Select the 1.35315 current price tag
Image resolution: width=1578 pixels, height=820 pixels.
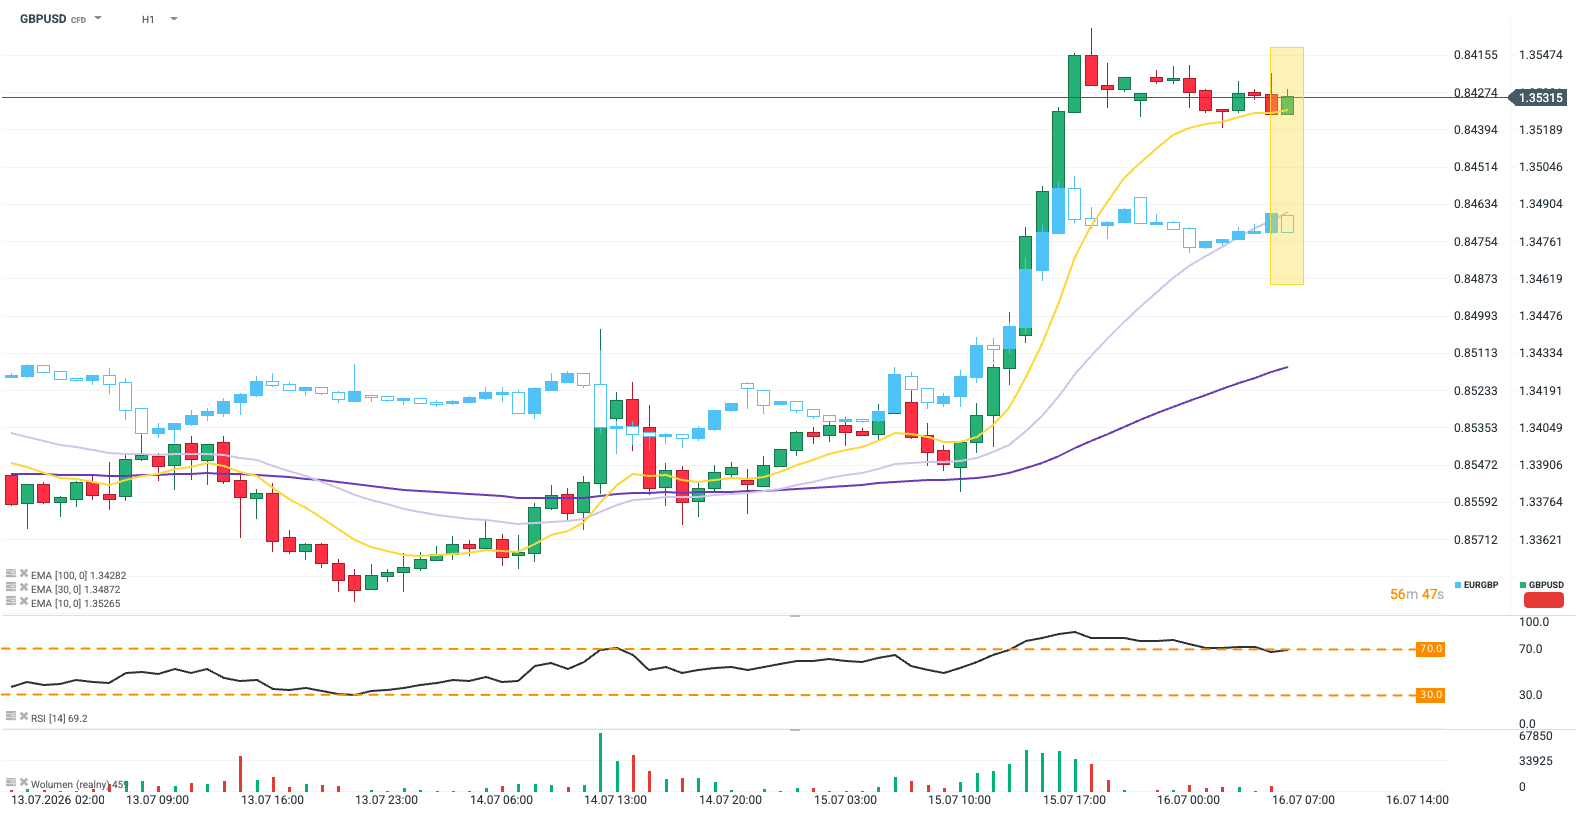pyautogui.click(x=1538, y=98)
